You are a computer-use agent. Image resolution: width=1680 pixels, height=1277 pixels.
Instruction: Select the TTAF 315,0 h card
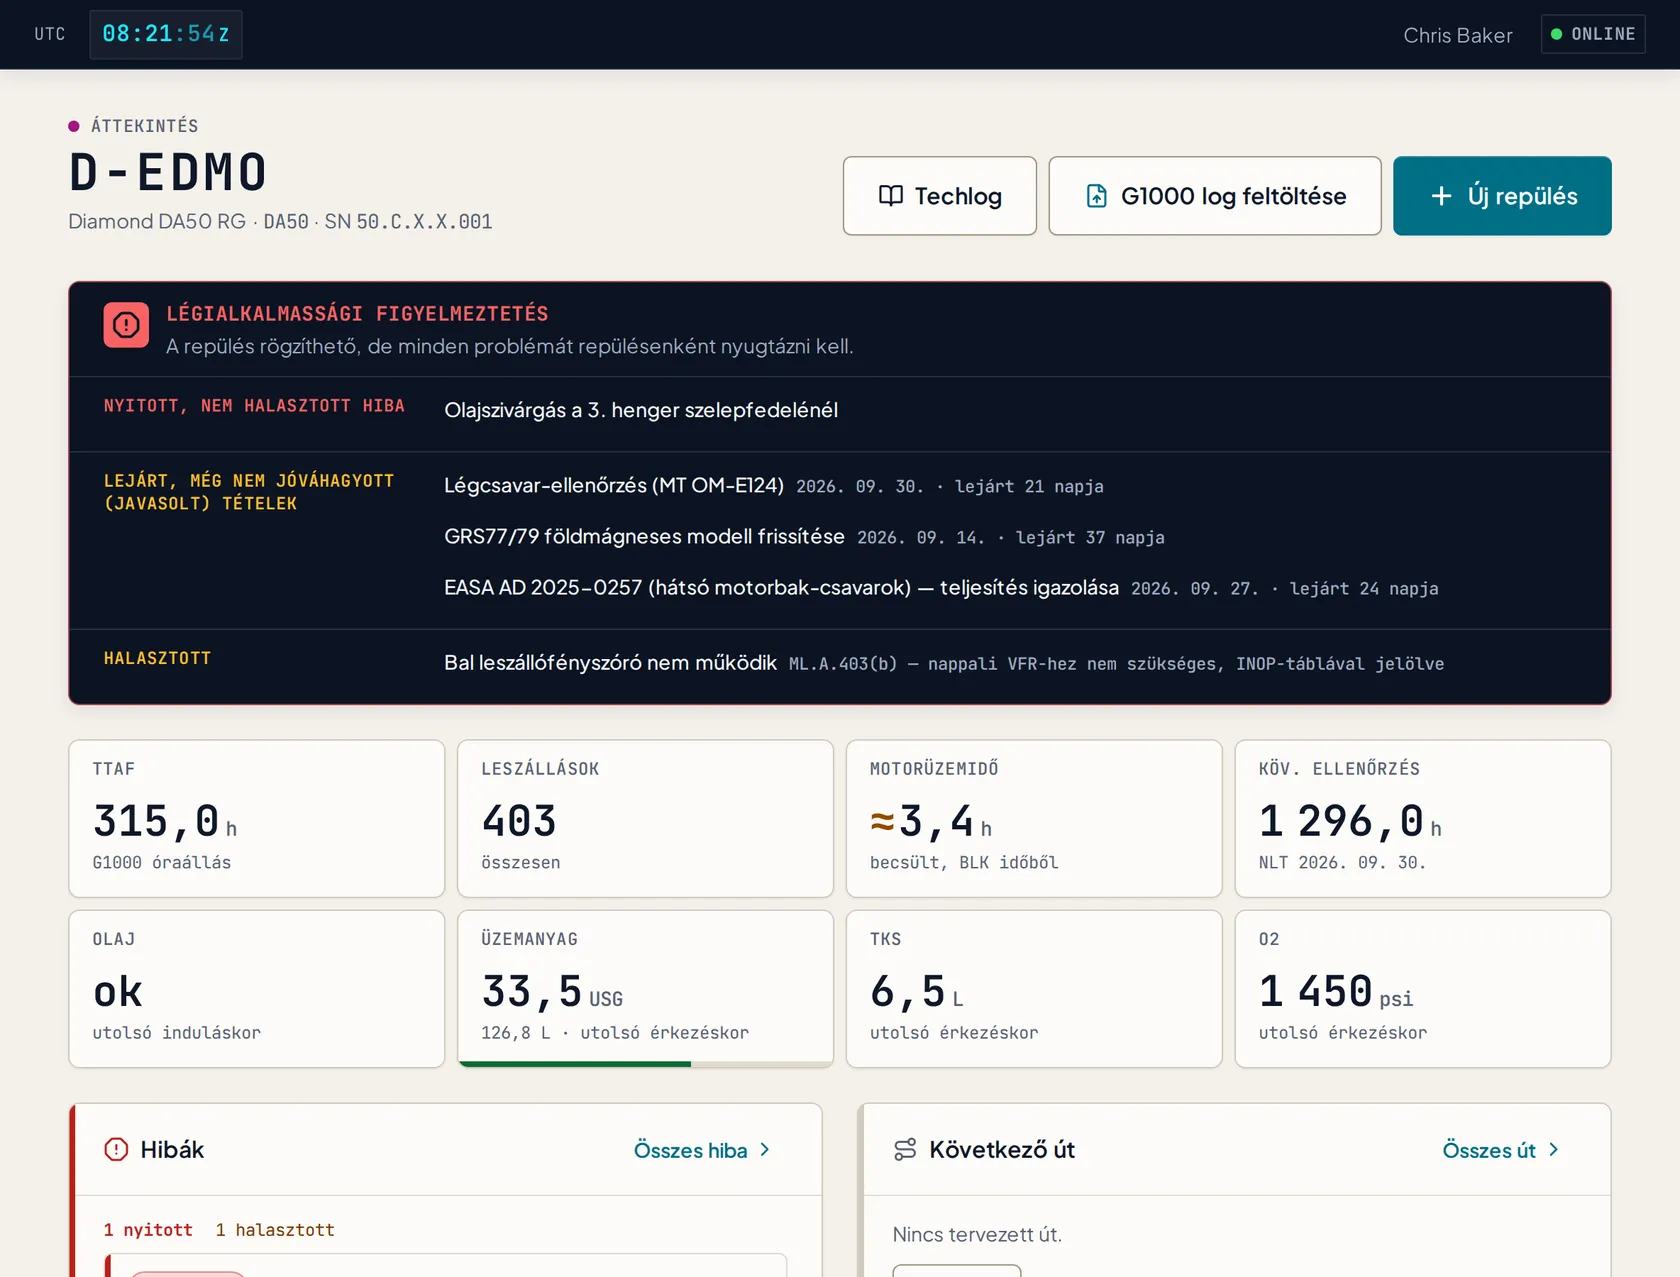(x=257, y=819)
